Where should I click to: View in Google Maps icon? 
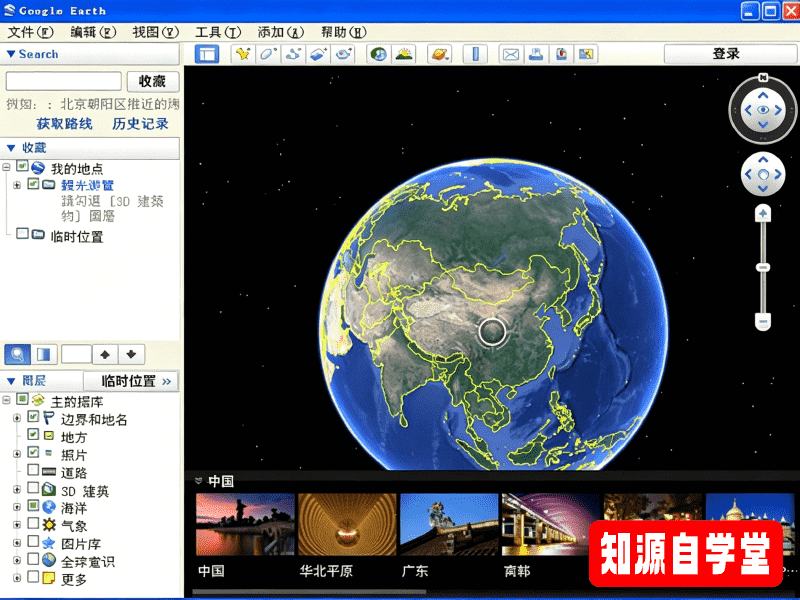pyautogui.click(x=586, y=54)
